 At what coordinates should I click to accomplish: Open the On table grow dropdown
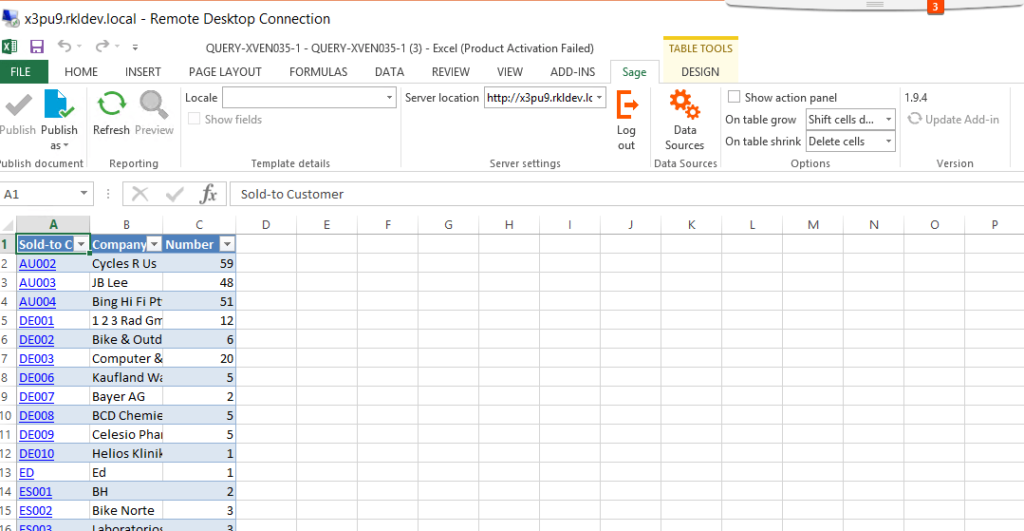[x=888, y=120]
